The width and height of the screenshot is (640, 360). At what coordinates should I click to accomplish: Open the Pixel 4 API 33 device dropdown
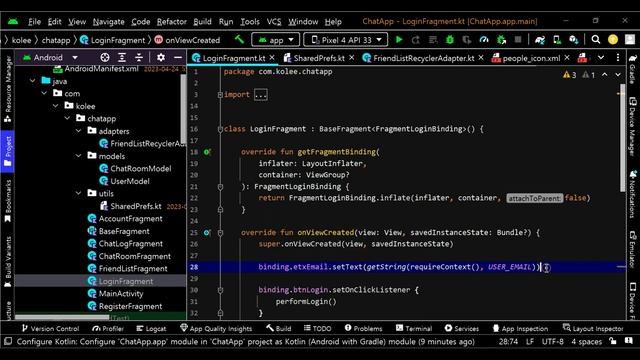tap(346, 40)
